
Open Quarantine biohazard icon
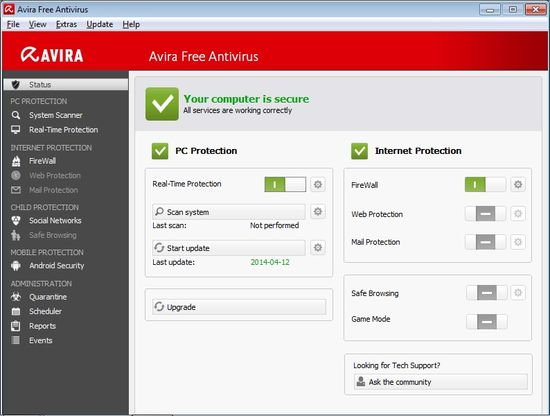(x=15, y=297)
